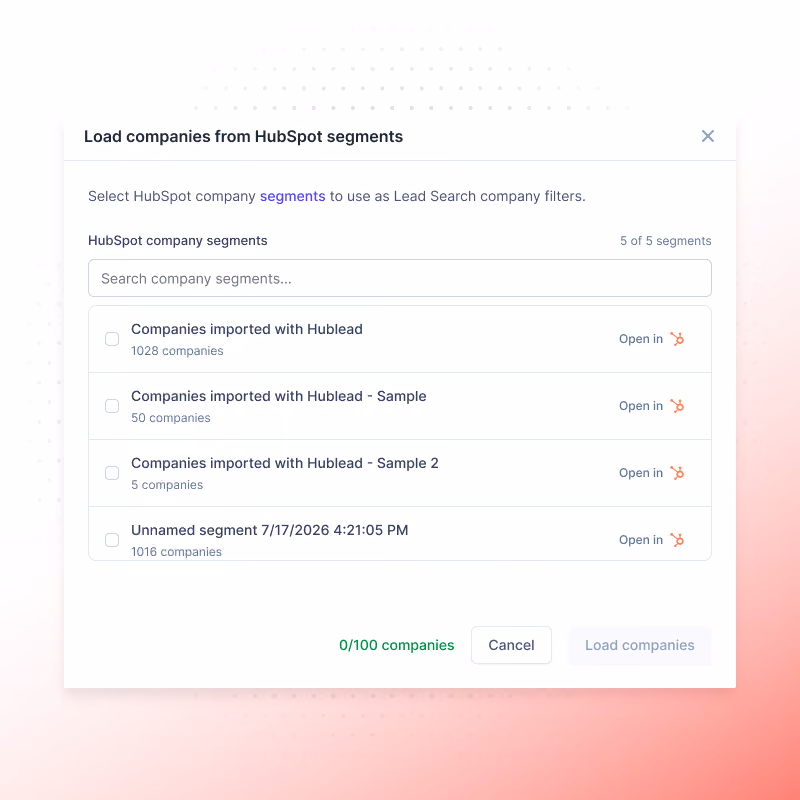The image size is (800, 800).
Task: Click Companies imported with Hublead - Sample 2 title
Action: [285, 463]
